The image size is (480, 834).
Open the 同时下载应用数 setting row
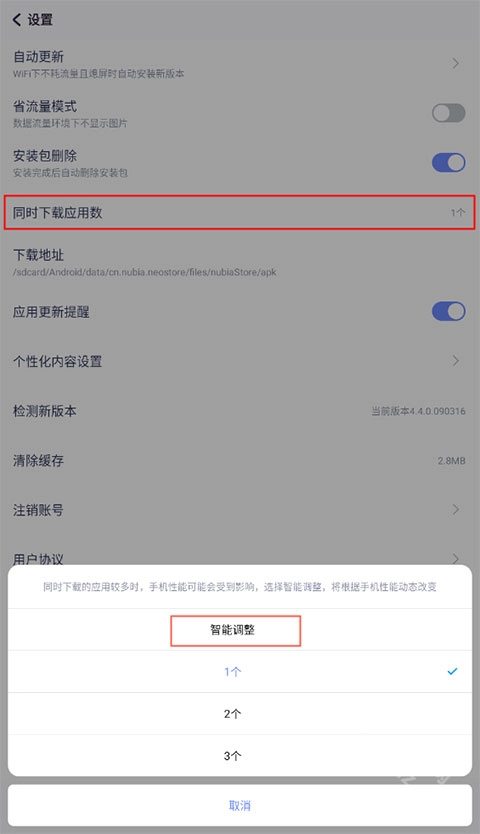point(239,212)
